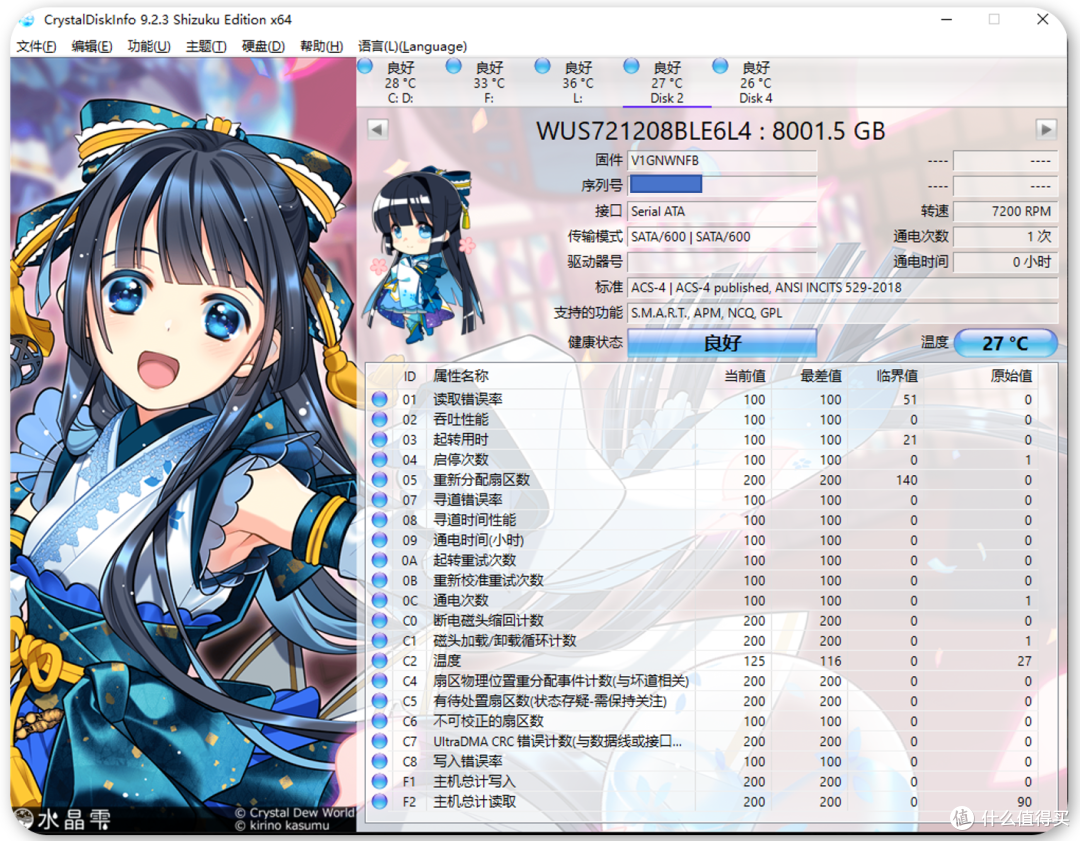Screen dimensions: 1080x841
Task: Switch to the L: disk tab
Action: (x=578, y=82)
